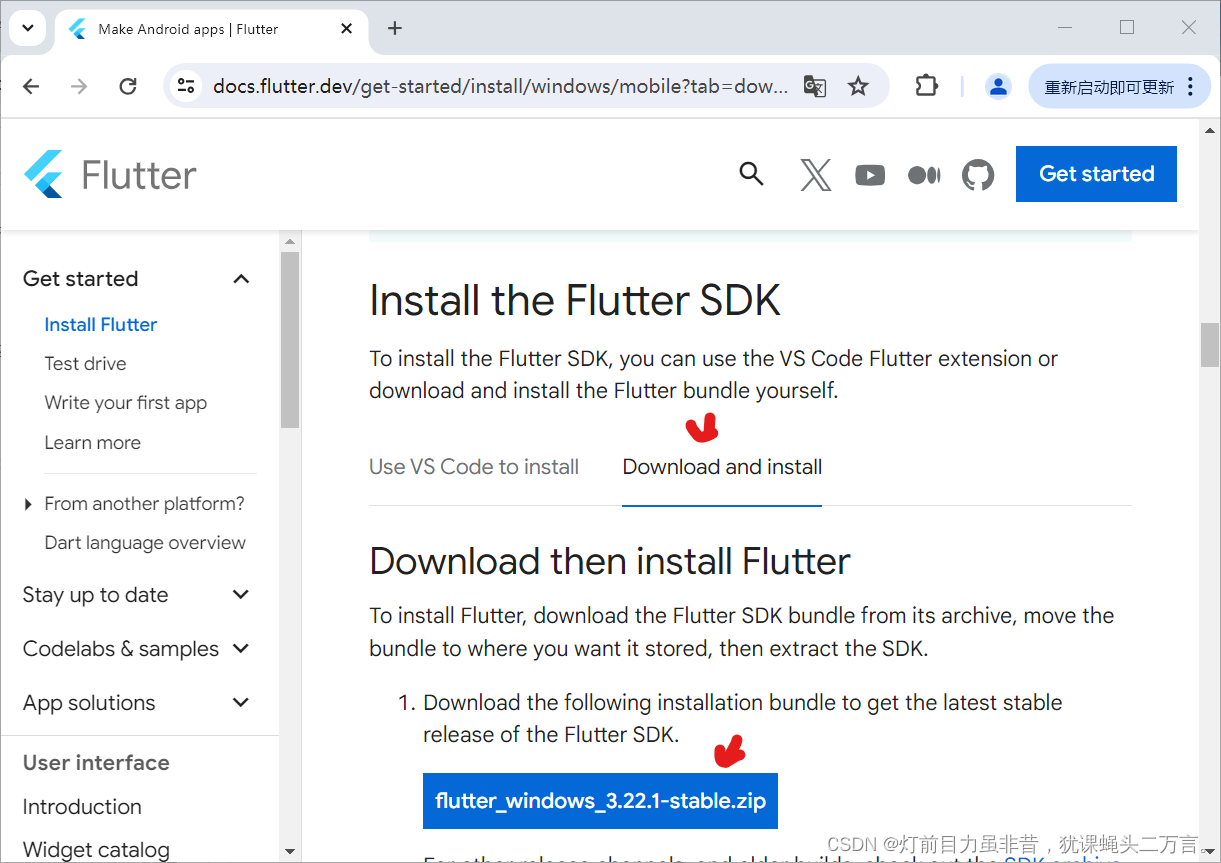Open Chrome three-dot menu
This screenshot has height=863, width=1221.
(x=1190, y=87)
